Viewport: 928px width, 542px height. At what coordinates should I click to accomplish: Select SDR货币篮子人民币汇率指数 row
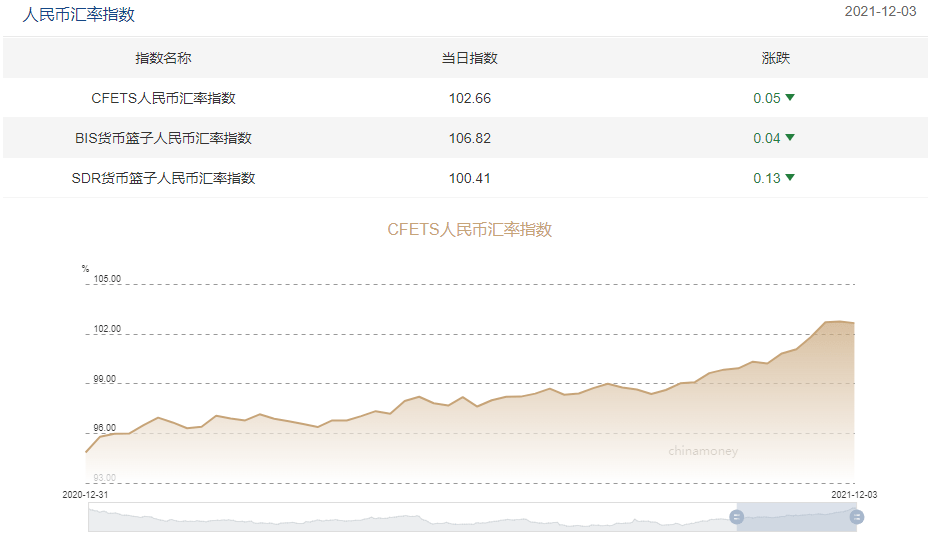464,178
